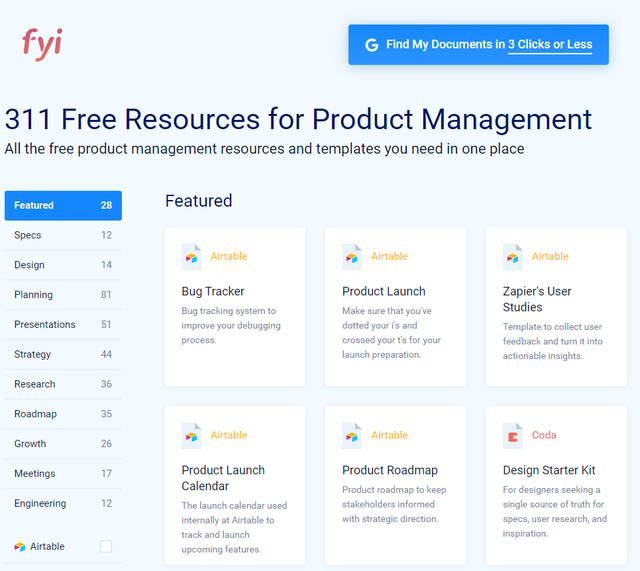The height and width of the screenshot is (571, 640).
Task: Click the Airtable logo in sidebar filter
Action: pyautogui.click(x=20, y=547)
